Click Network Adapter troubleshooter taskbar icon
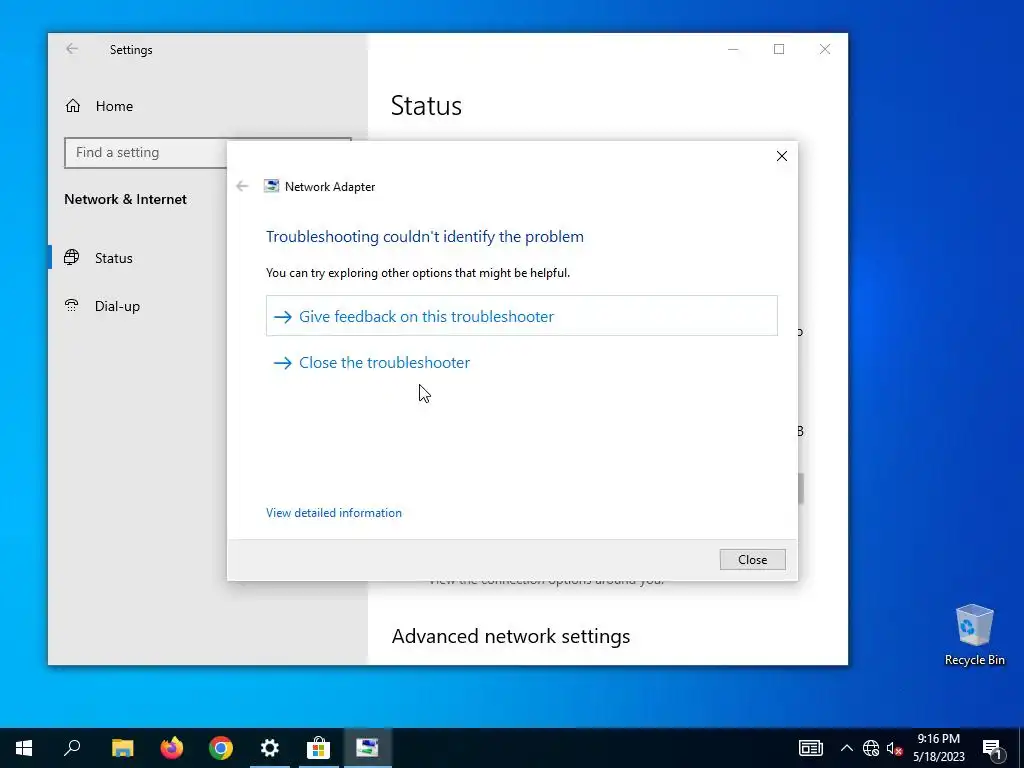 click(368, 748)
